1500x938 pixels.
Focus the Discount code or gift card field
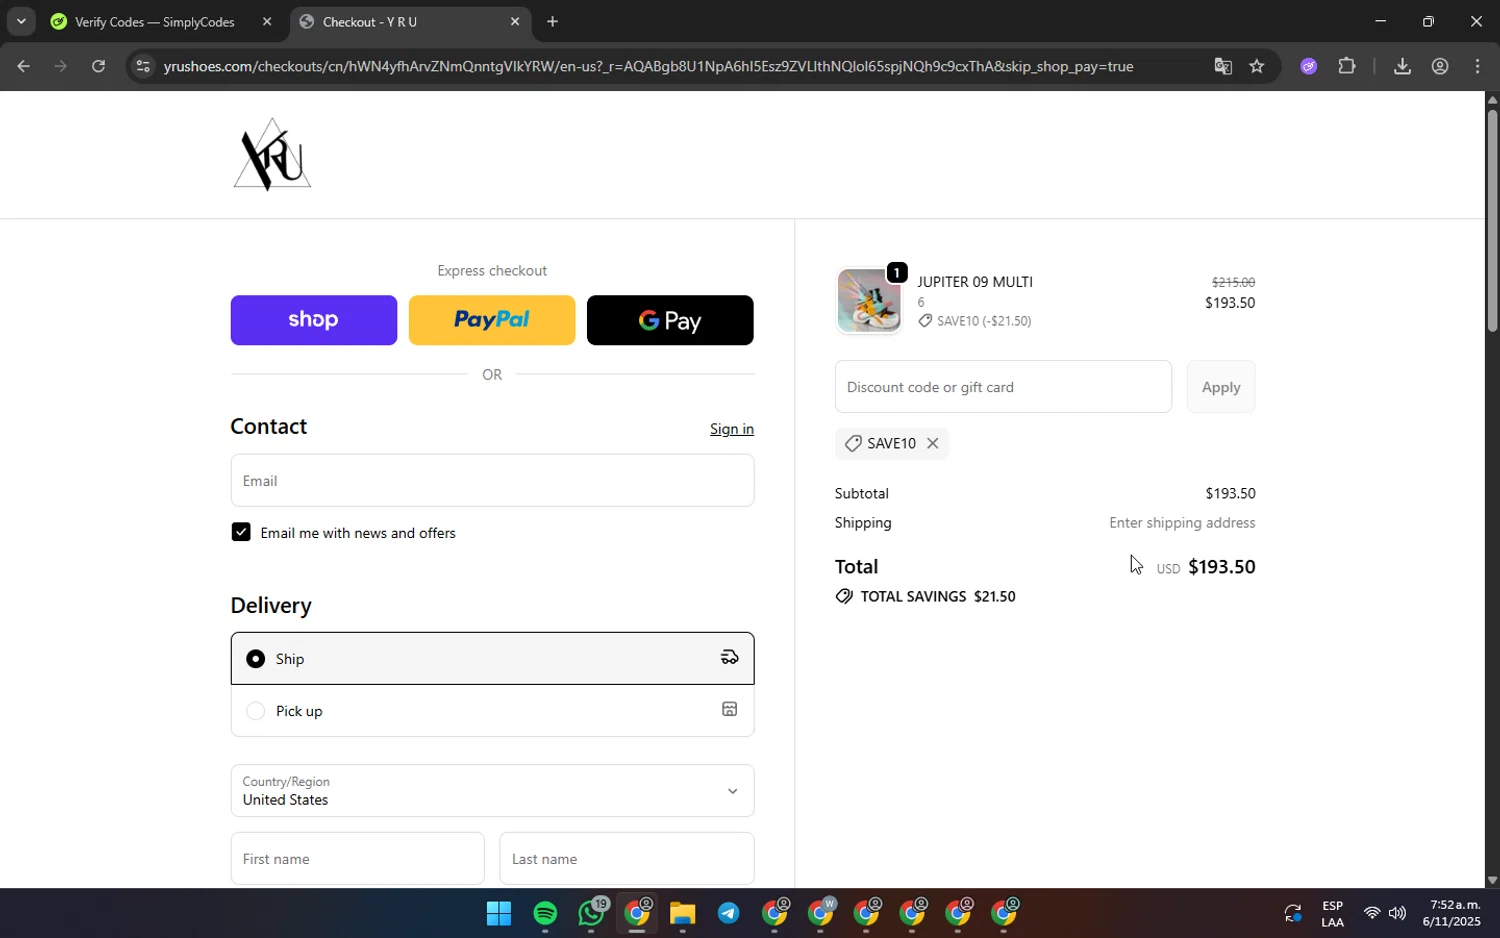[x=1003, y=387]
